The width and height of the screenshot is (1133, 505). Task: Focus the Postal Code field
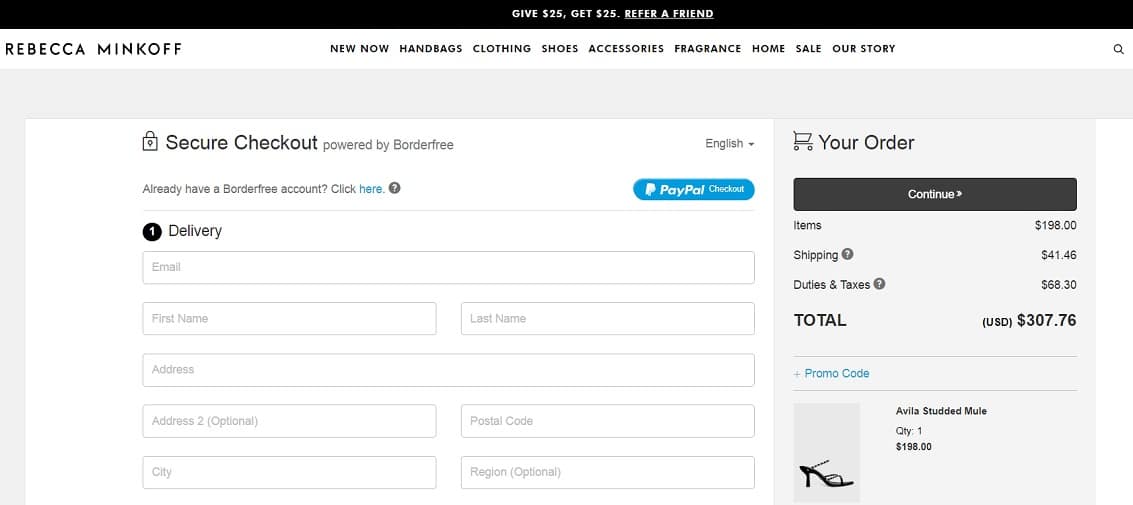[x=608, y=421]
